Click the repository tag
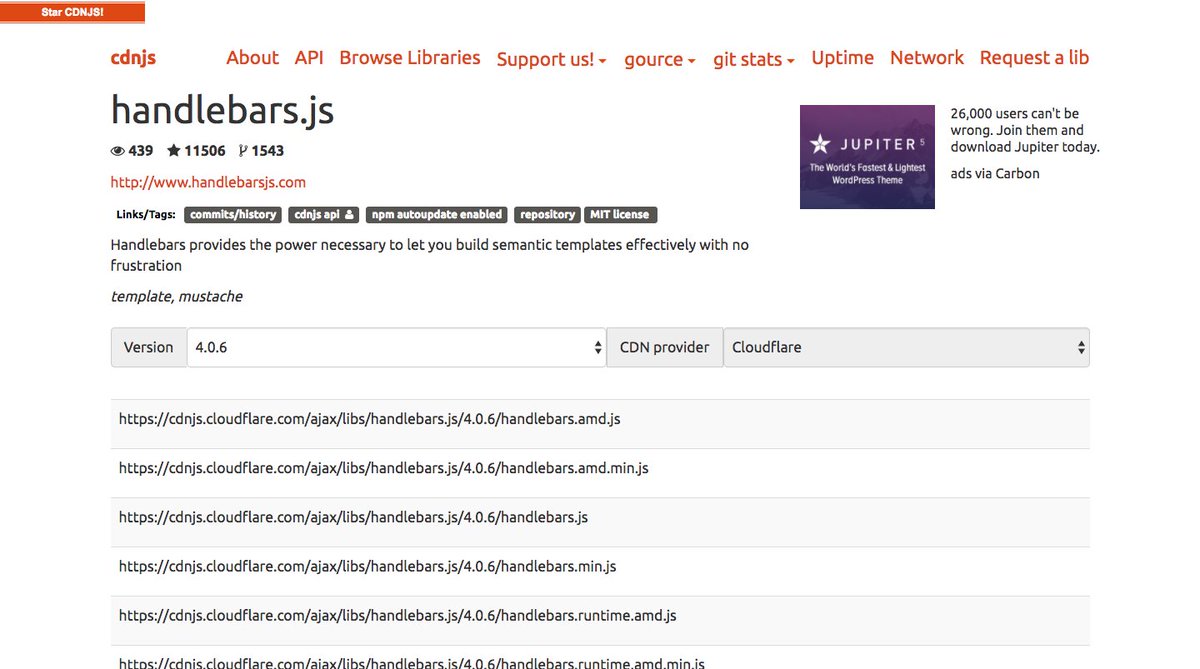This screenshot has width=1200, height=669. 547,214
